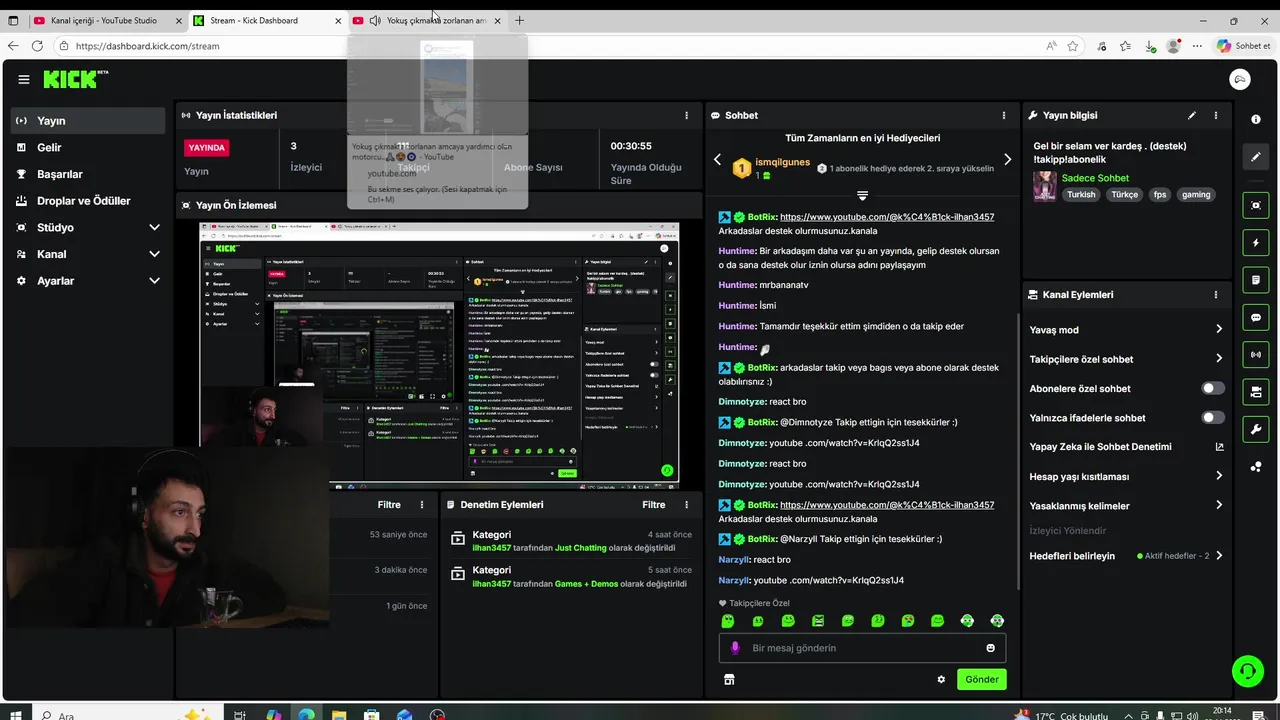Viewport: 1280px width, 720px height.
Task: Switch to Kanal içeriği YouTube Studio tab
Action: click(x=107, y=20)
